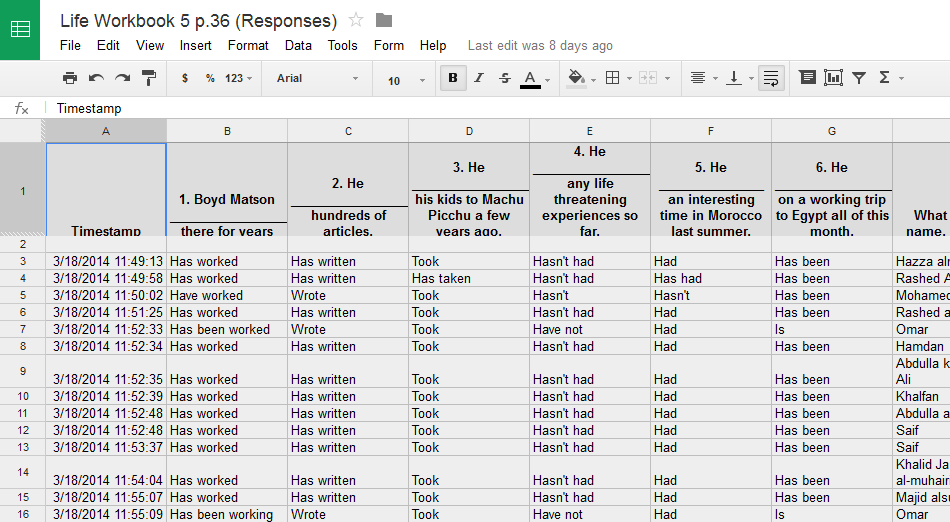Screen dimensions: 950x522
Task: Insert a chart from toolbar
Action: click(x=833, y=78)
